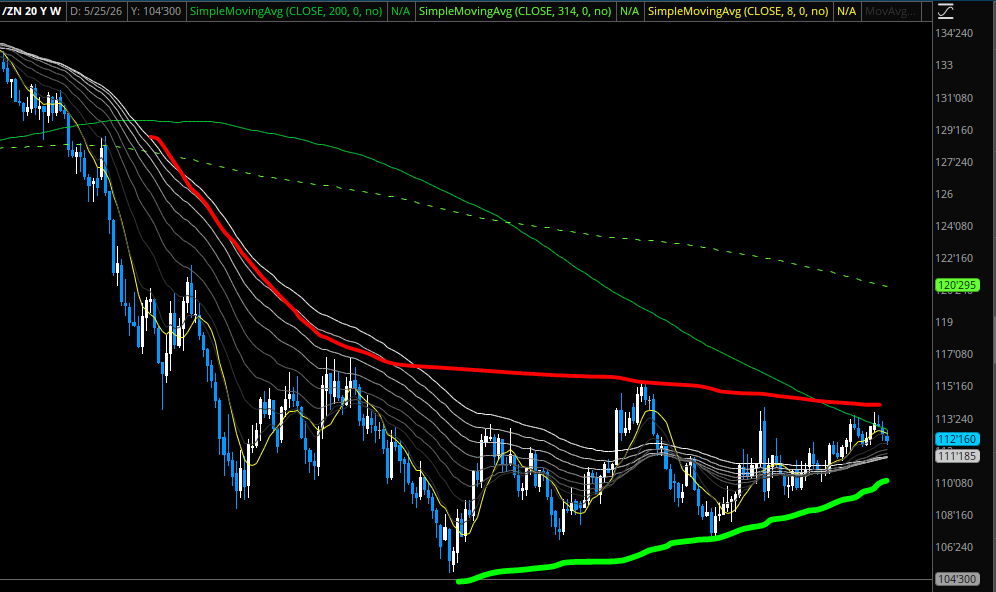The image size is (996, 592).
Task: Click the 115'160 price axis label
Action: coord(954,386)
